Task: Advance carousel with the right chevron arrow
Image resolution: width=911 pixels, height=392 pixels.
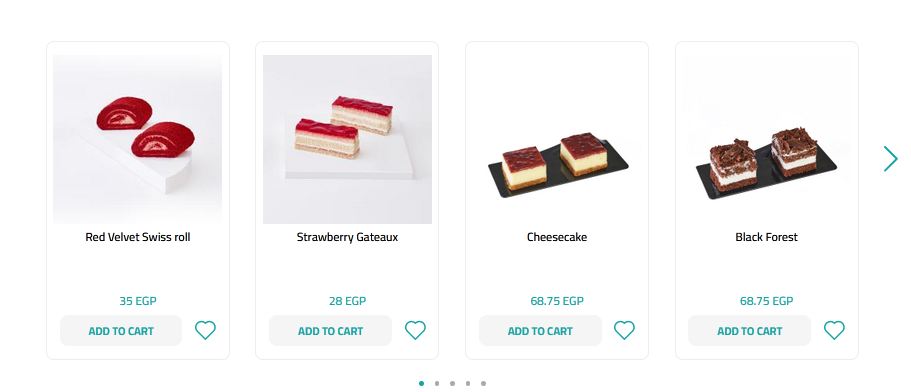Action: (890, 159)
